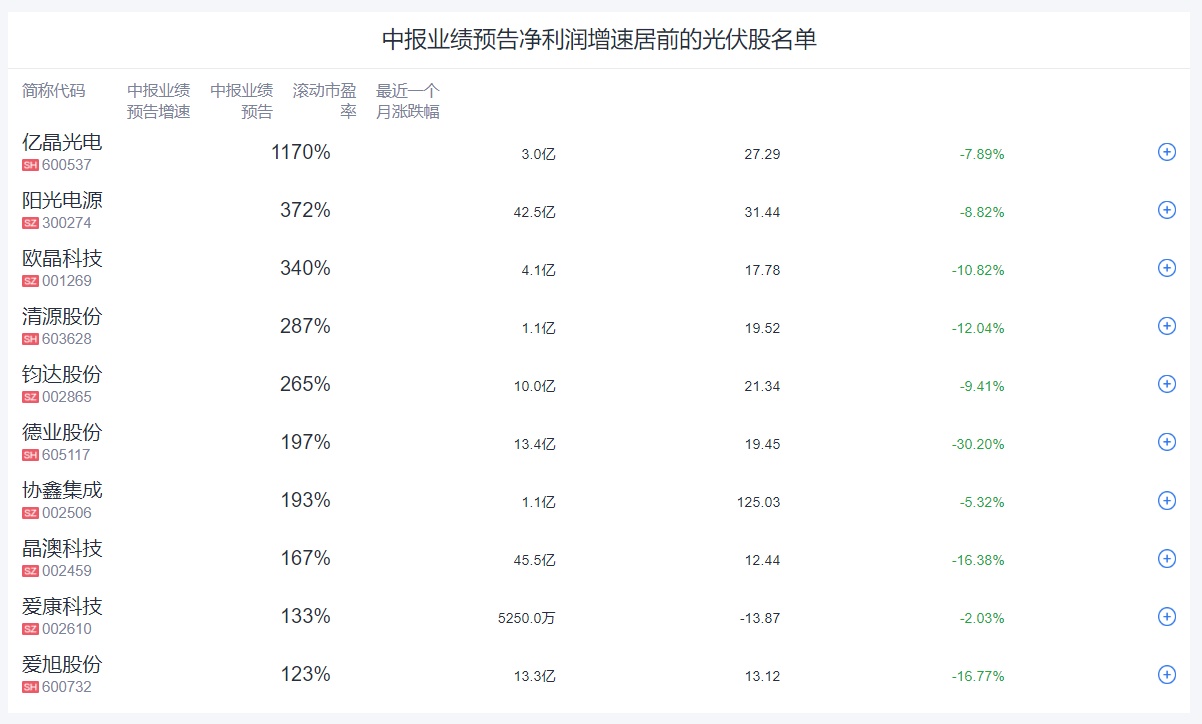Viewport: 1202px width, 724px height.
Task: Add 阳光电源 with the plus icon
Action: 1166,210
